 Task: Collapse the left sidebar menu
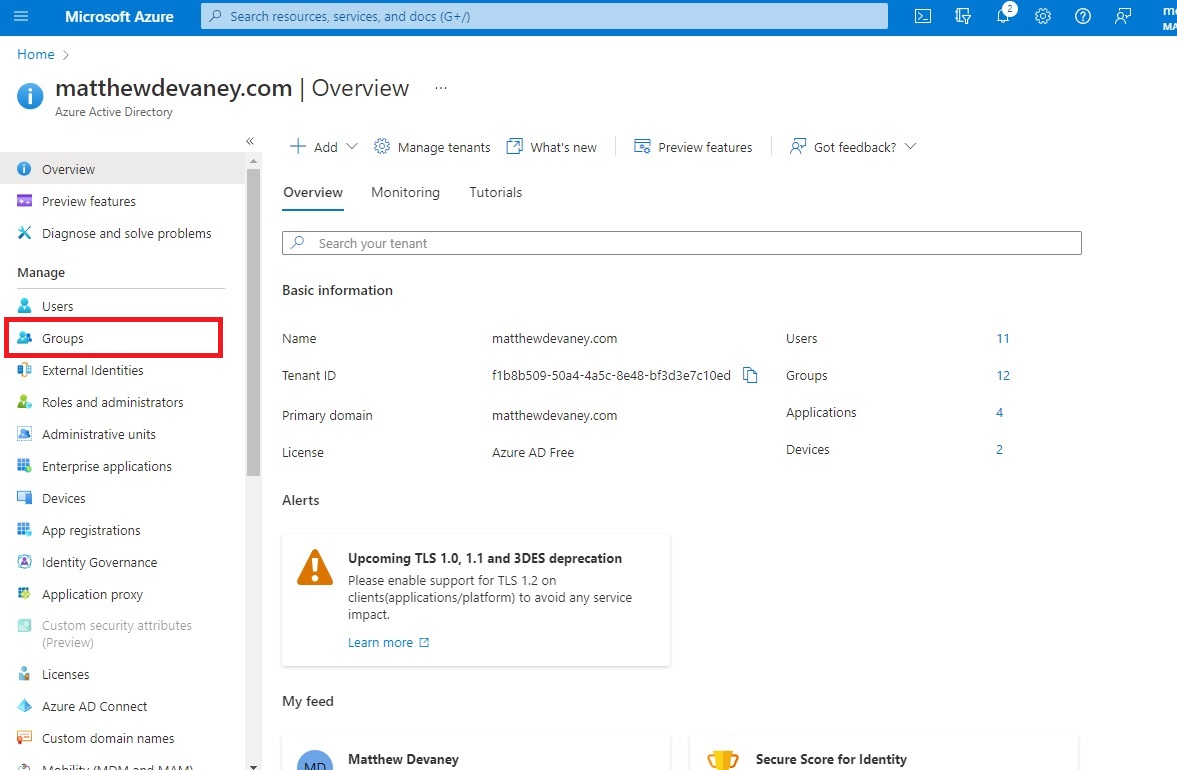250,141
